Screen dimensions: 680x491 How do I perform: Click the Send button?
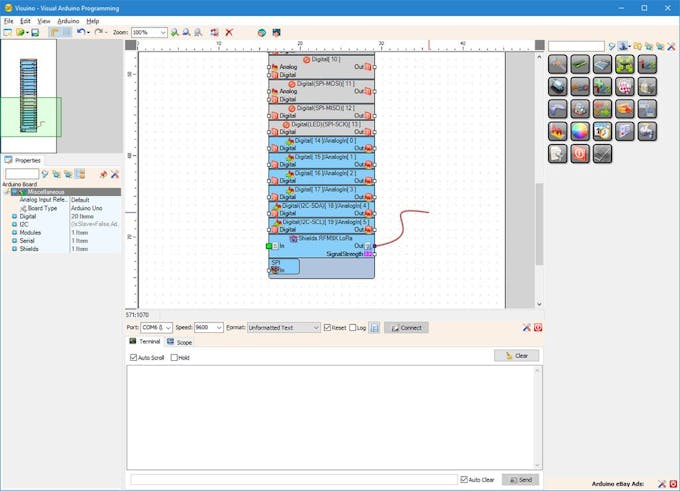pyautogui.click(x=520, y=480)
